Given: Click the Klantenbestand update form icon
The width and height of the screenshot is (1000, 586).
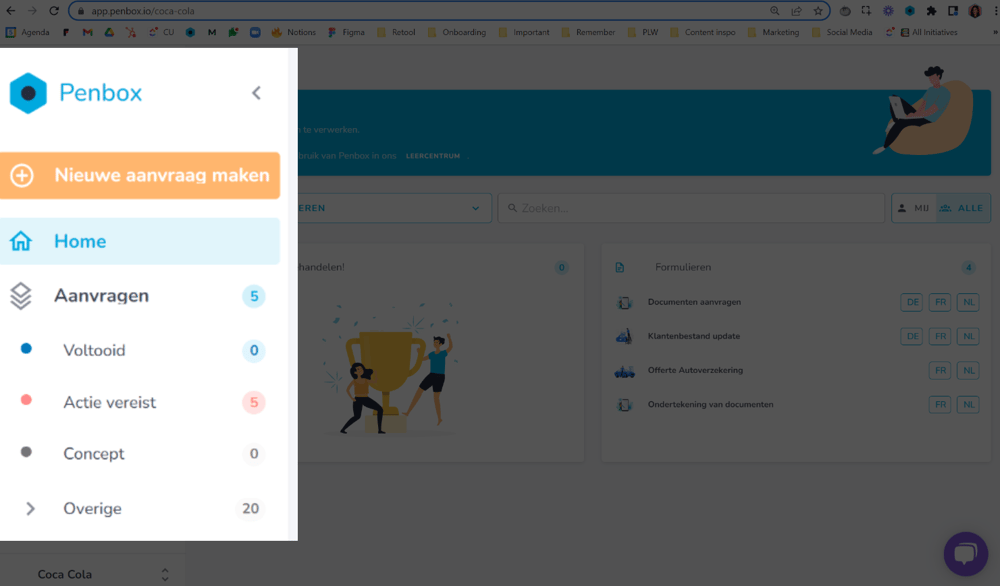Looking at the screenshot, I should pos(624,336).
